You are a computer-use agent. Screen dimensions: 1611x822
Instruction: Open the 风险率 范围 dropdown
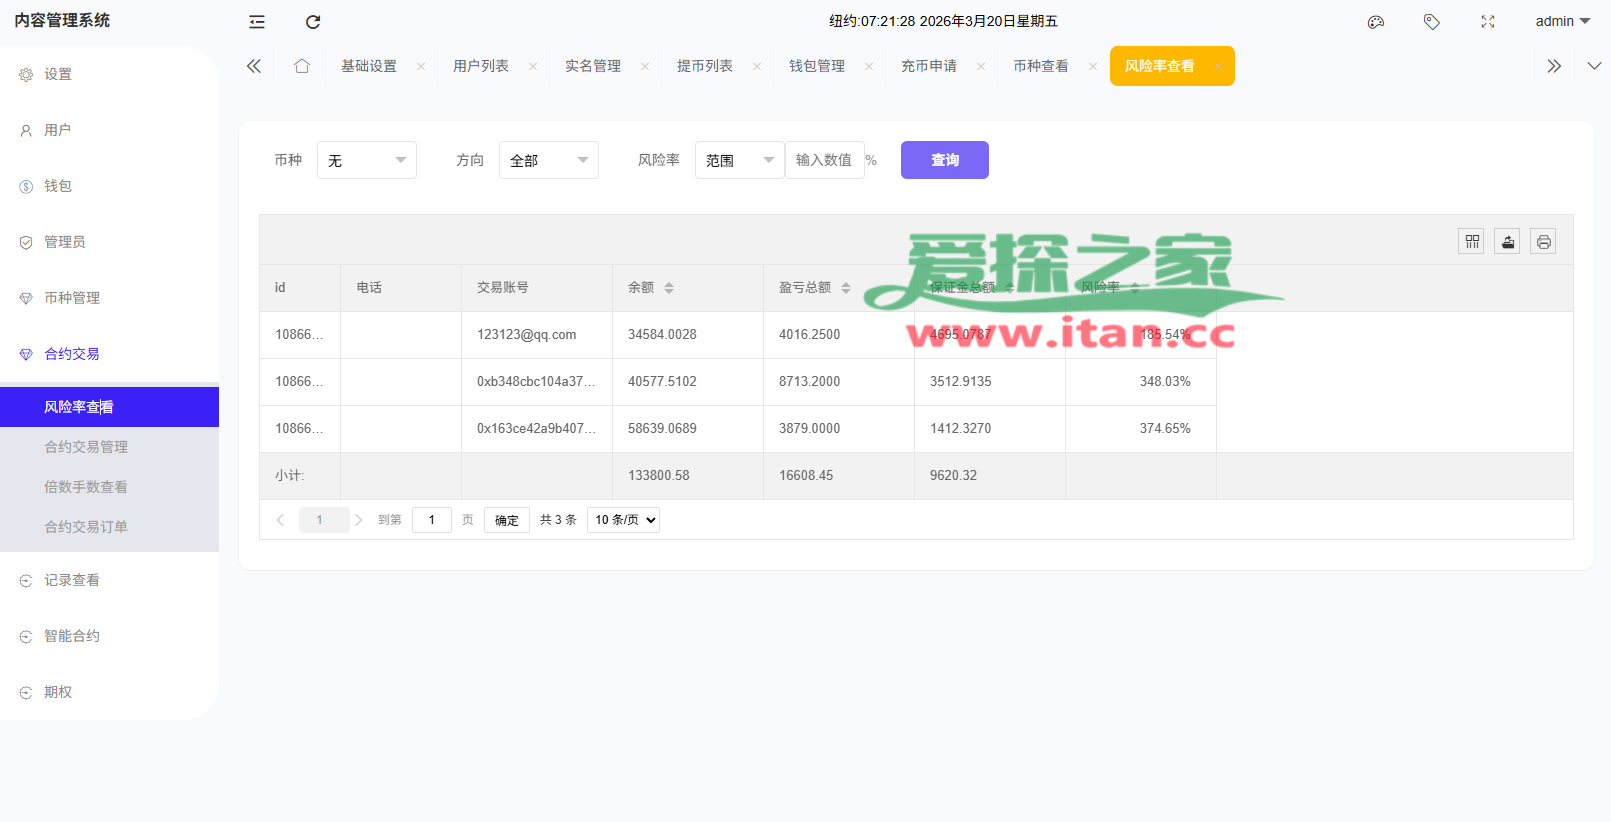tap(739, 160)
